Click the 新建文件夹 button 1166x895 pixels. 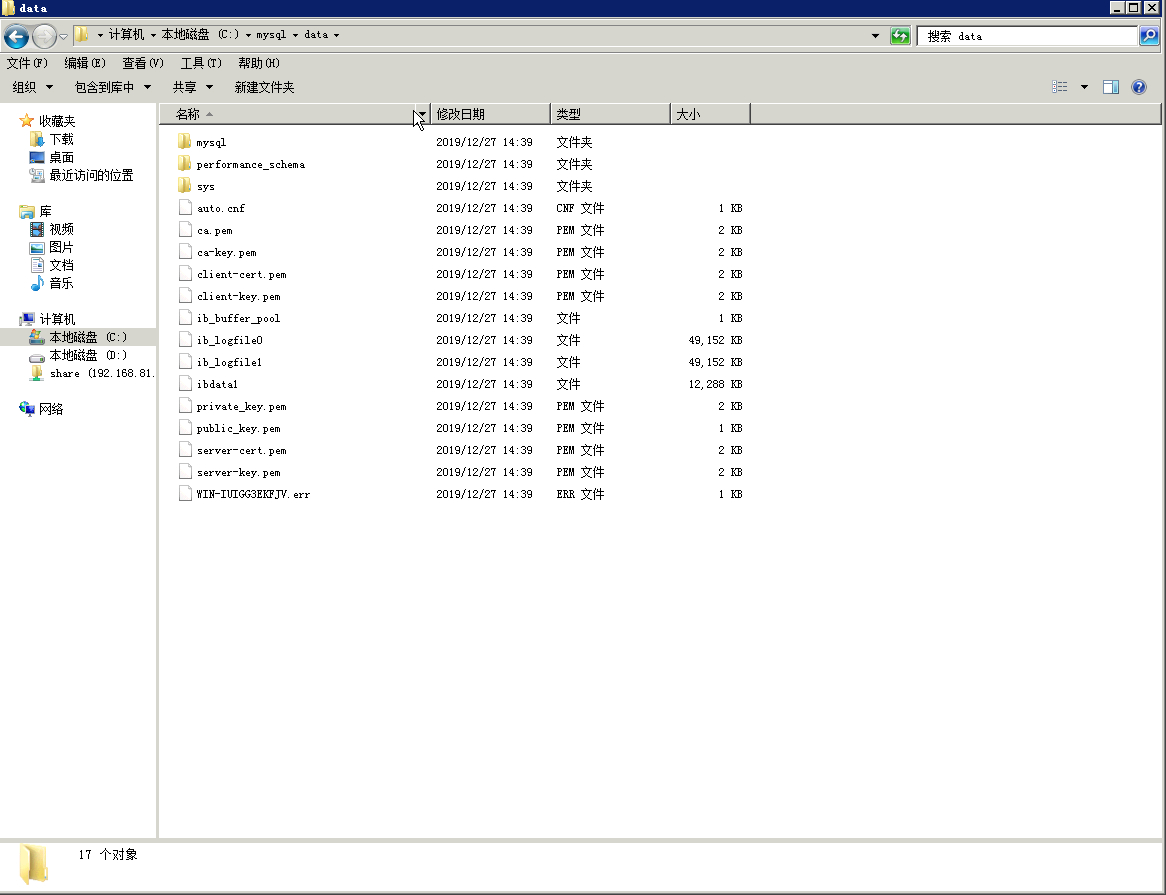pos(264,87)
